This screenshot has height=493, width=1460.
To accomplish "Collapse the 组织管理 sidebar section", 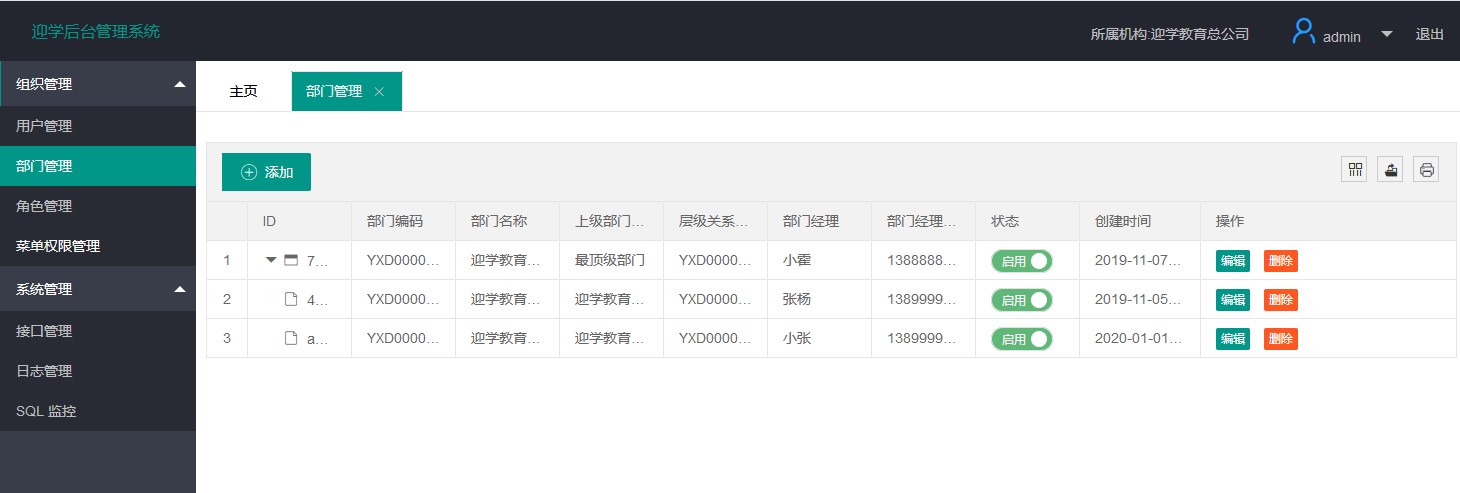I will 98,84.
